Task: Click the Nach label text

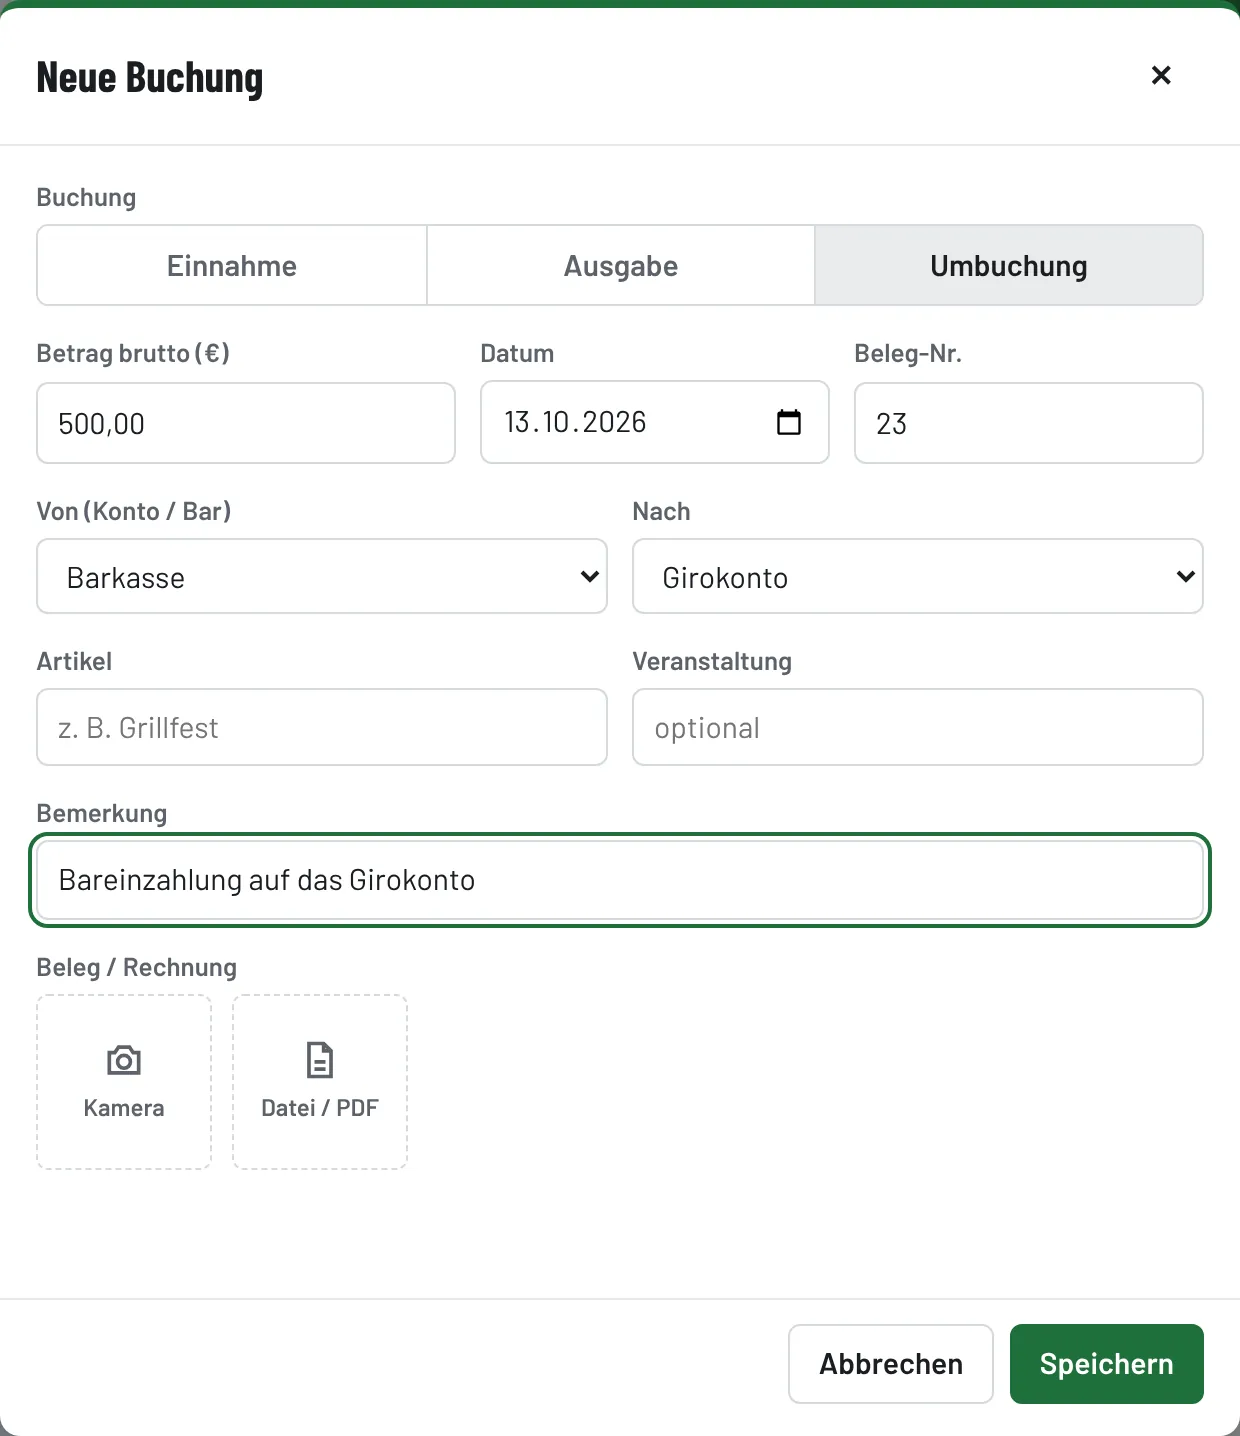Action: coord(662,511)
